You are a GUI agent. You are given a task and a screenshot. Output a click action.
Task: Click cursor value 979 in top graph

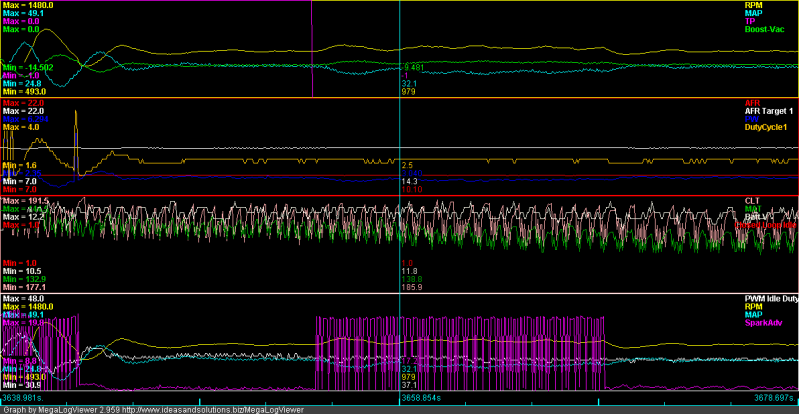408,92
